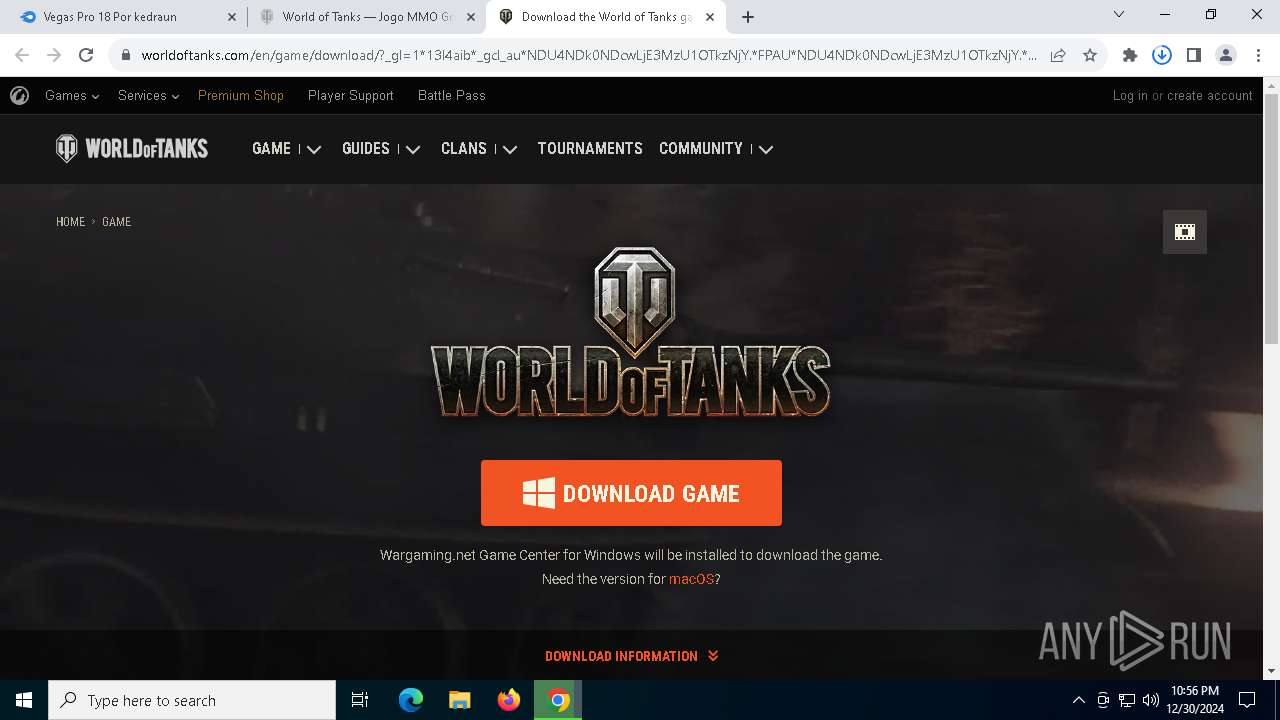The width and height of the screenshot is (1280, 720).
Task: Click the macOS version link
Action: pyautogui.click(x=692, y=579)
